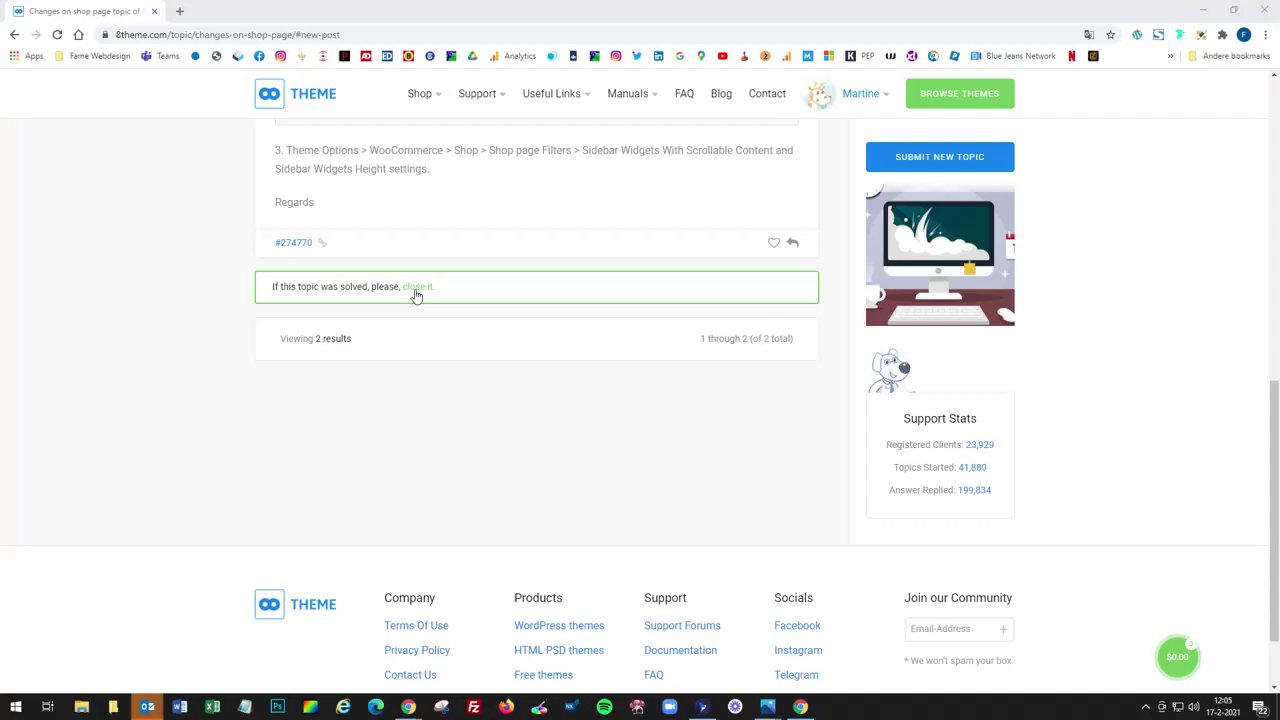Open Instagram socials link
Viewport: 1280px width, 720px height.
798,650
